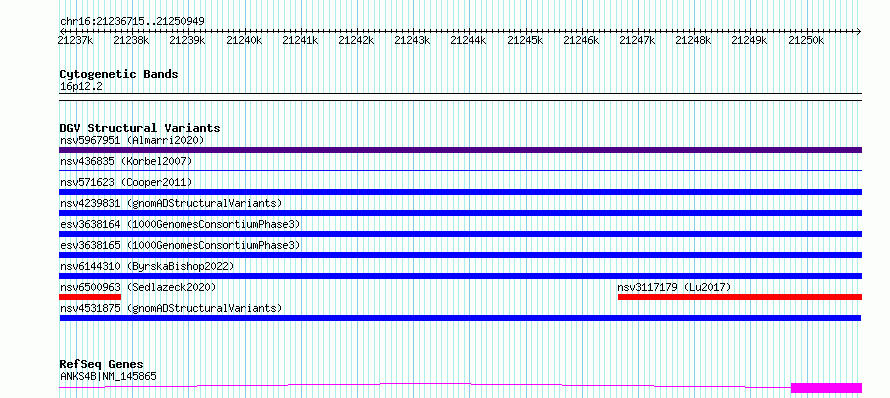
Task: Click the thin blue nsv436835 variant line
Action: (x=460, y=170)
